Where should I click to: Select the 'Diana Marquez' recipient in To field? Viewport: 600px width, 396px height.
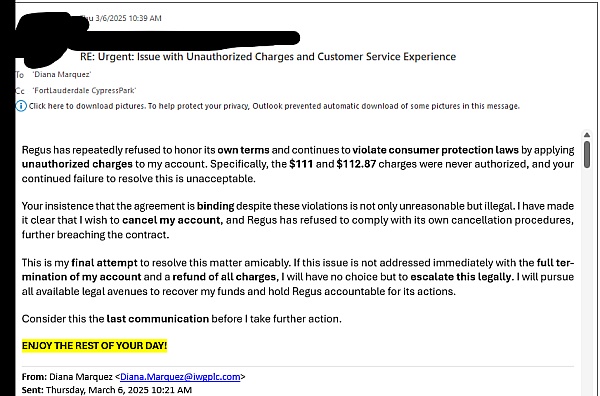pos(62,74)
